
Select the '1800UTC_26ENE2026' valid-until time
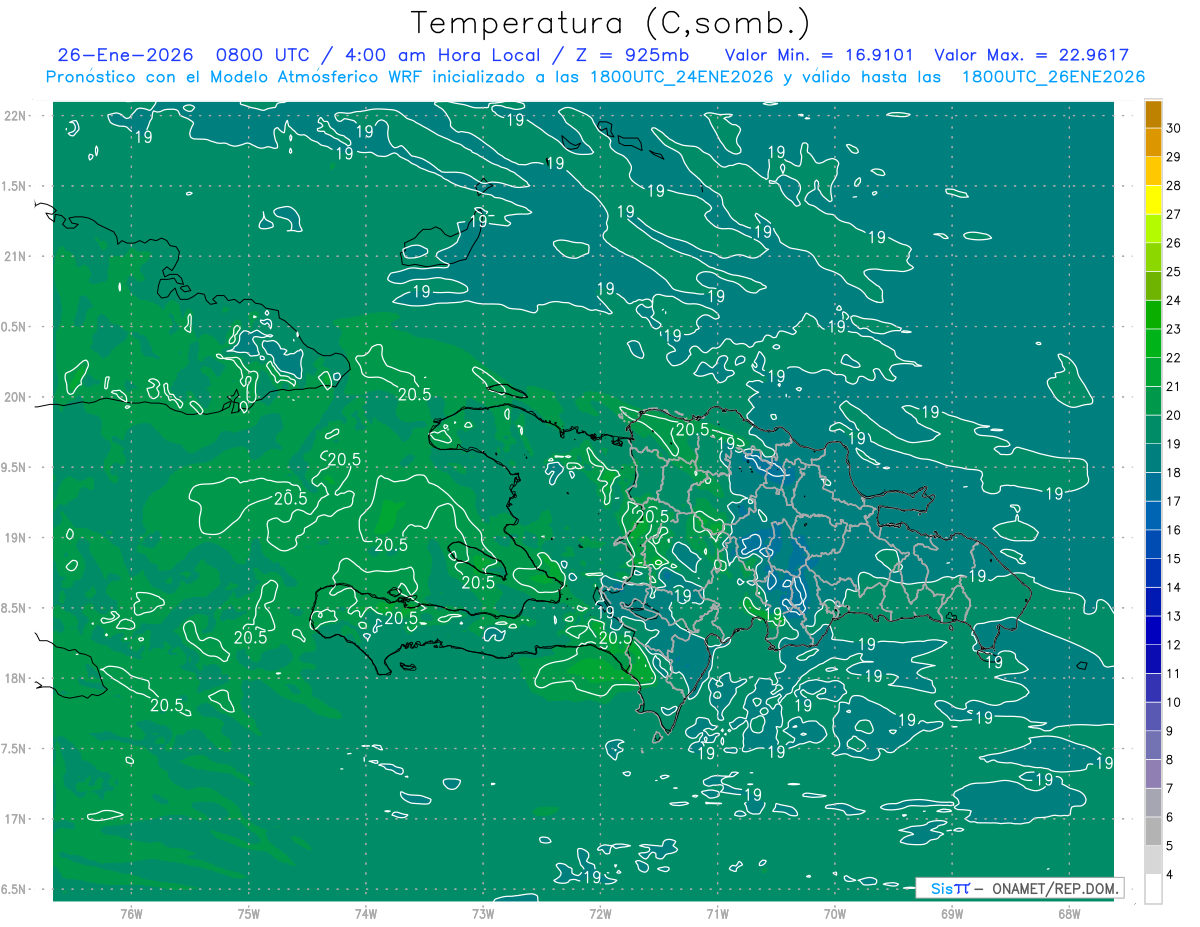pyautogui.click(x=1053, y=77)
